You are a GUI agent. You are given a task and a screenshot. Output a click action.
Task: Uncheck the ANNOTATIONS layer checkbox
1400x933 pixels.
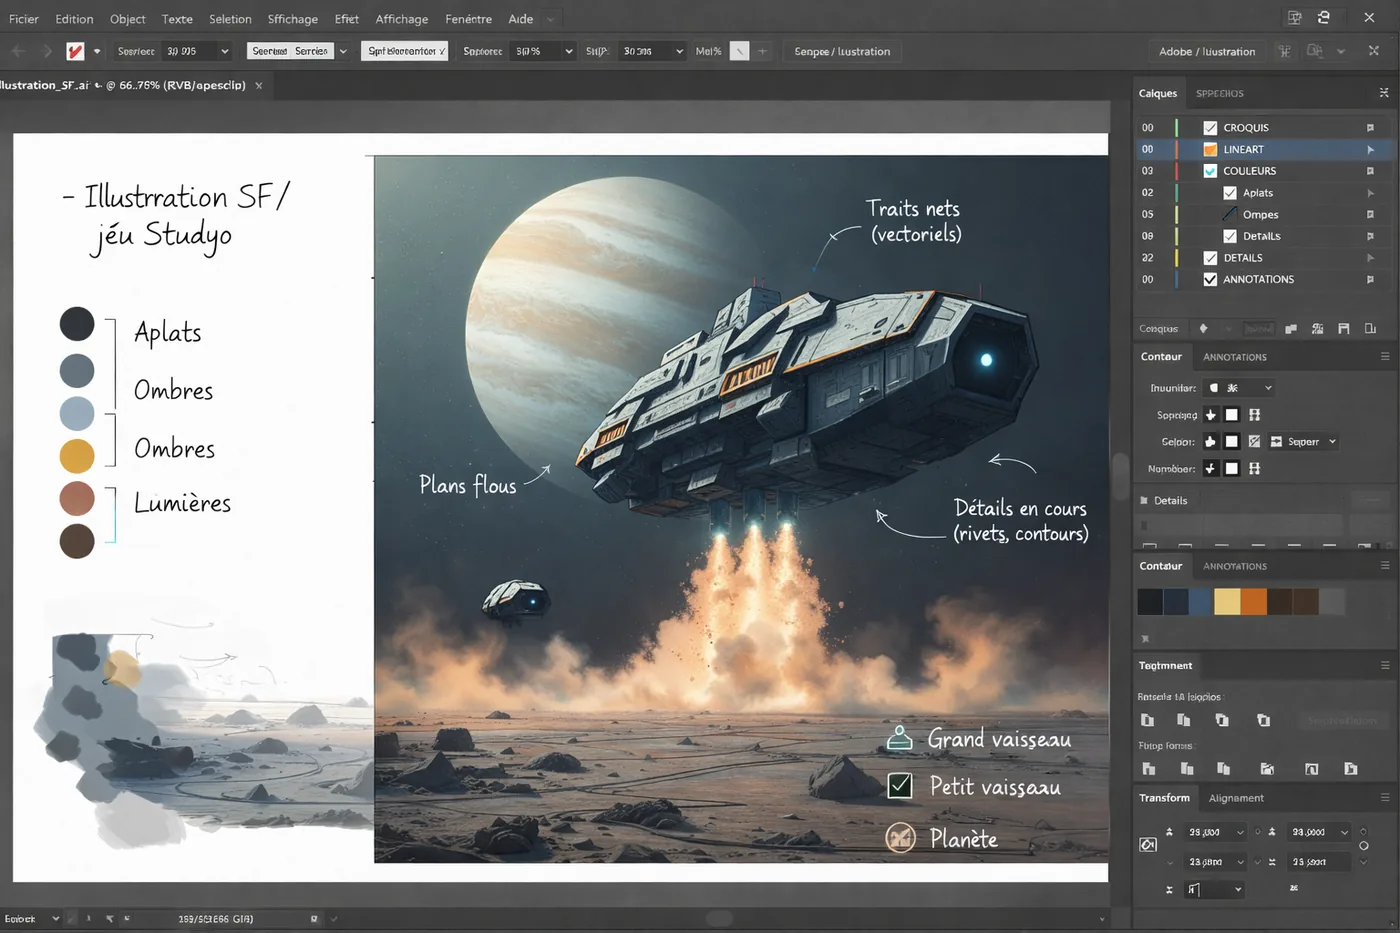1210,280
